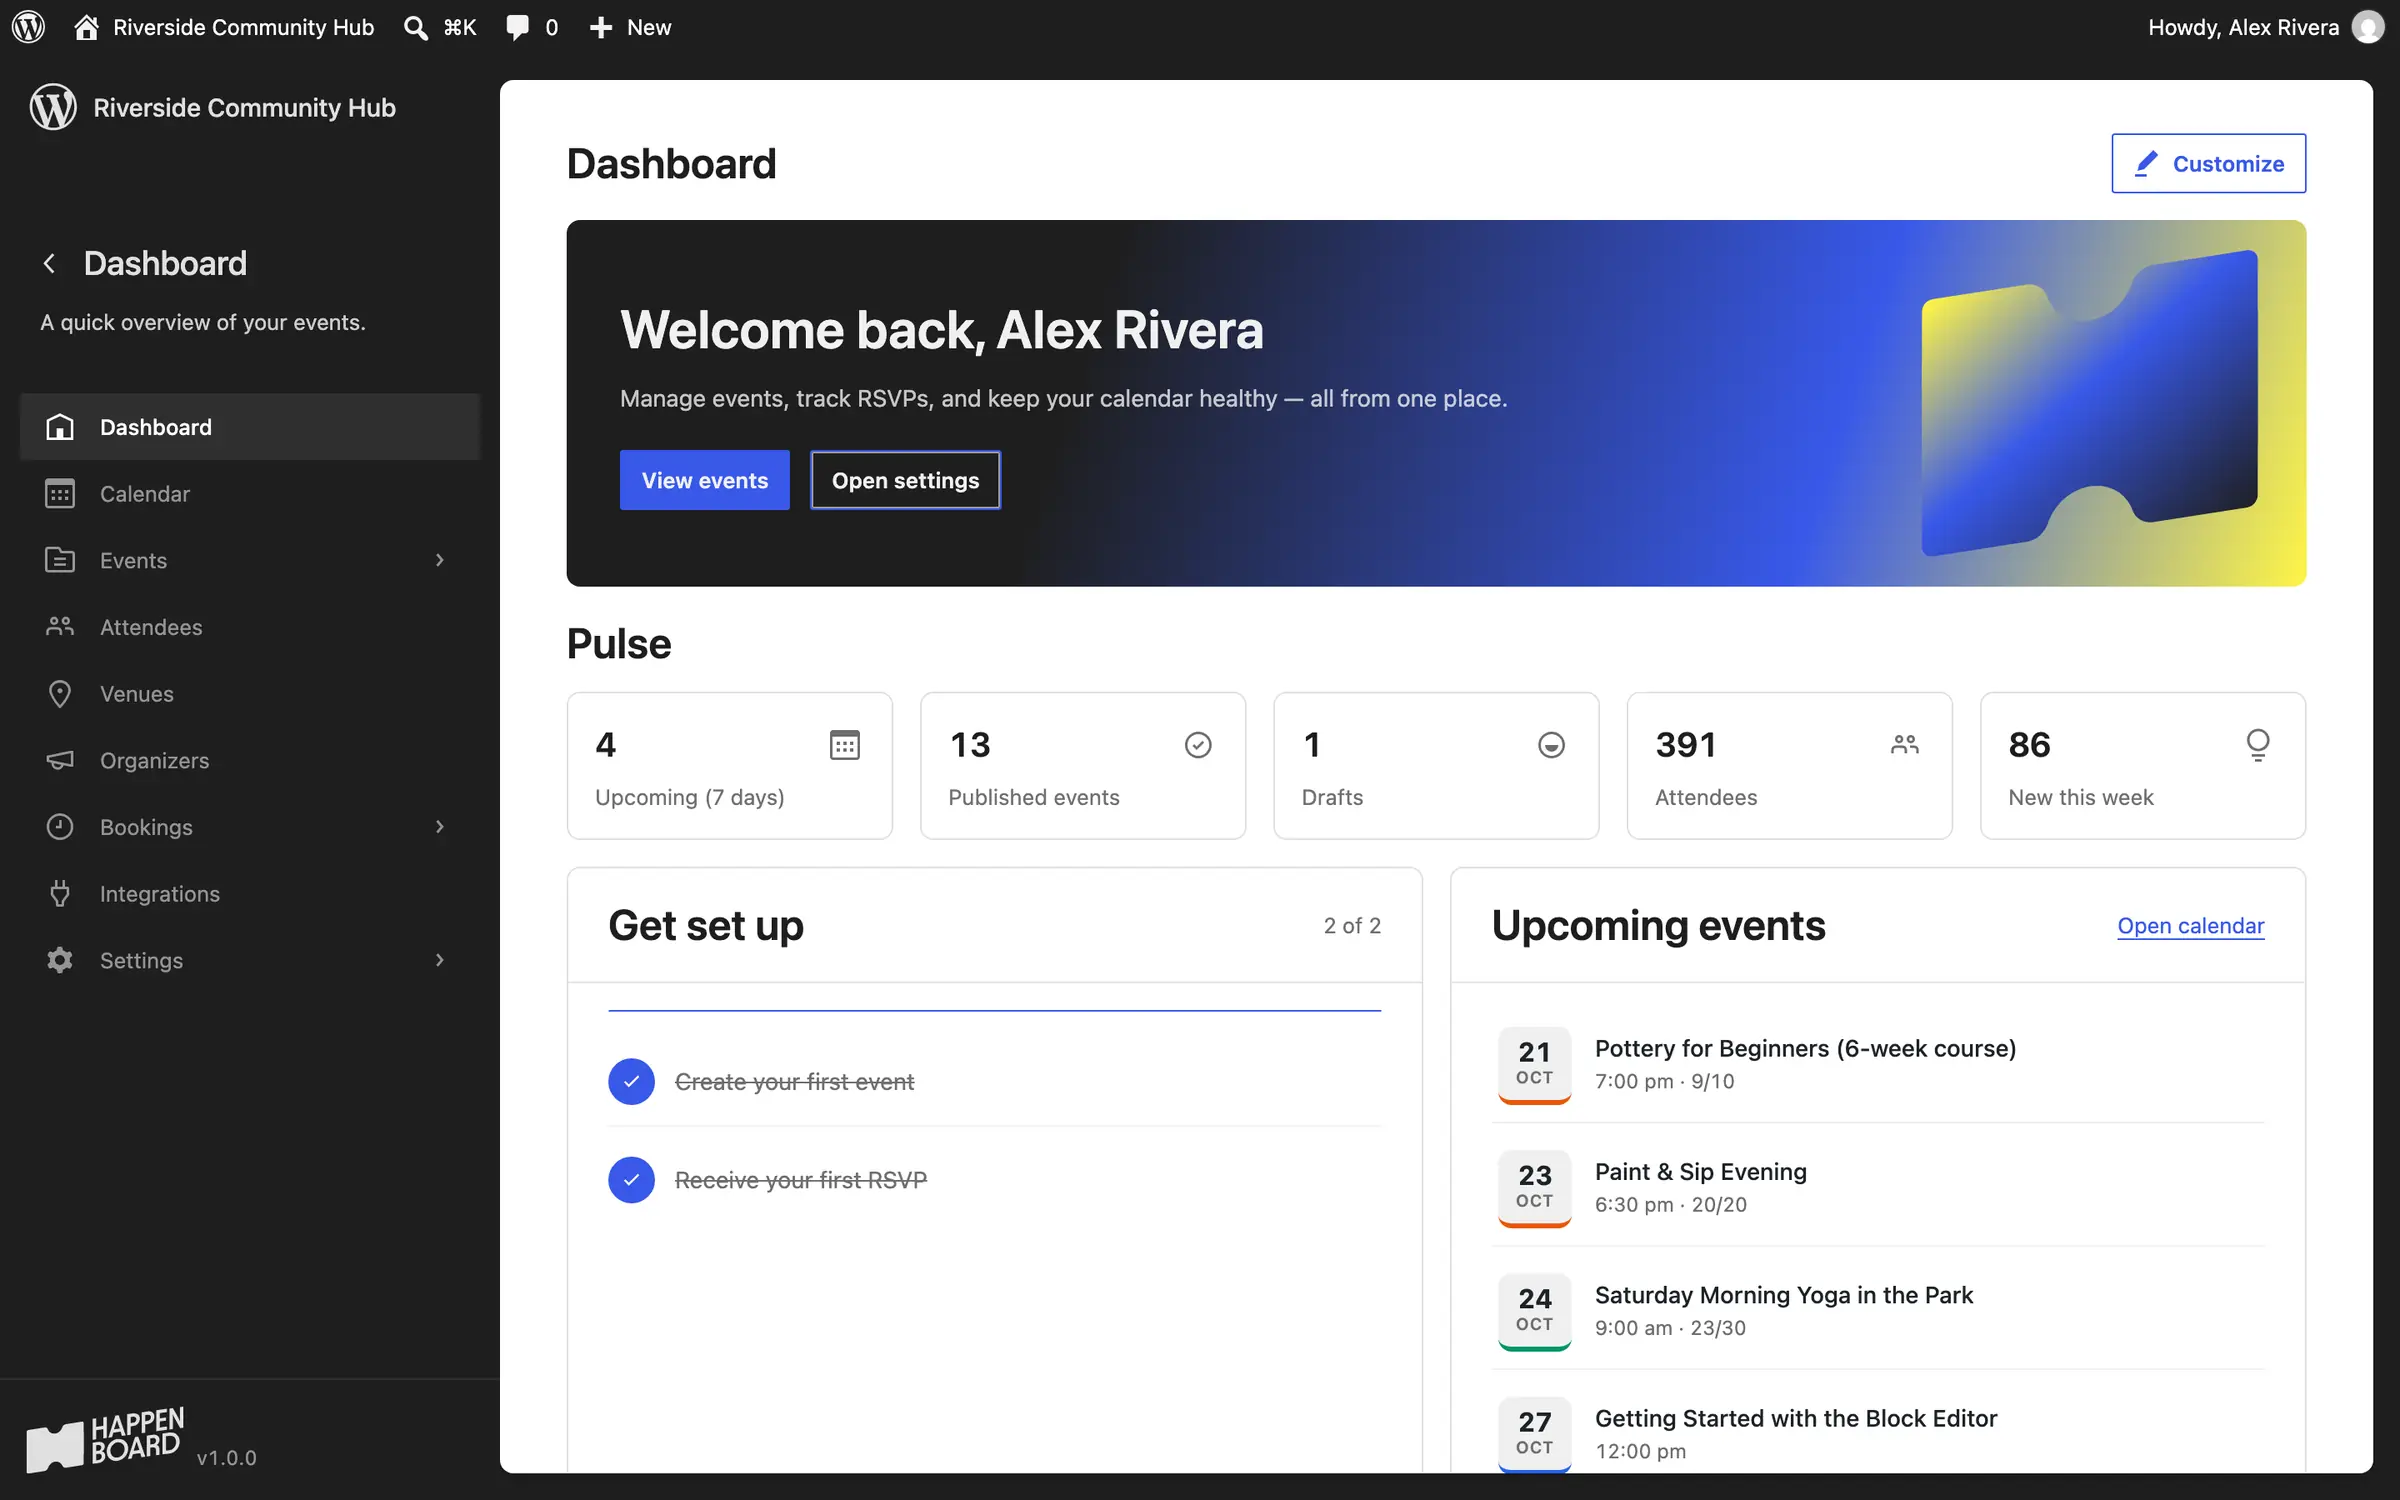Open Saturday Morning Yoga in the Park
The height and width of the screenshot is (1500, 2400).
click(1783, 1295)
